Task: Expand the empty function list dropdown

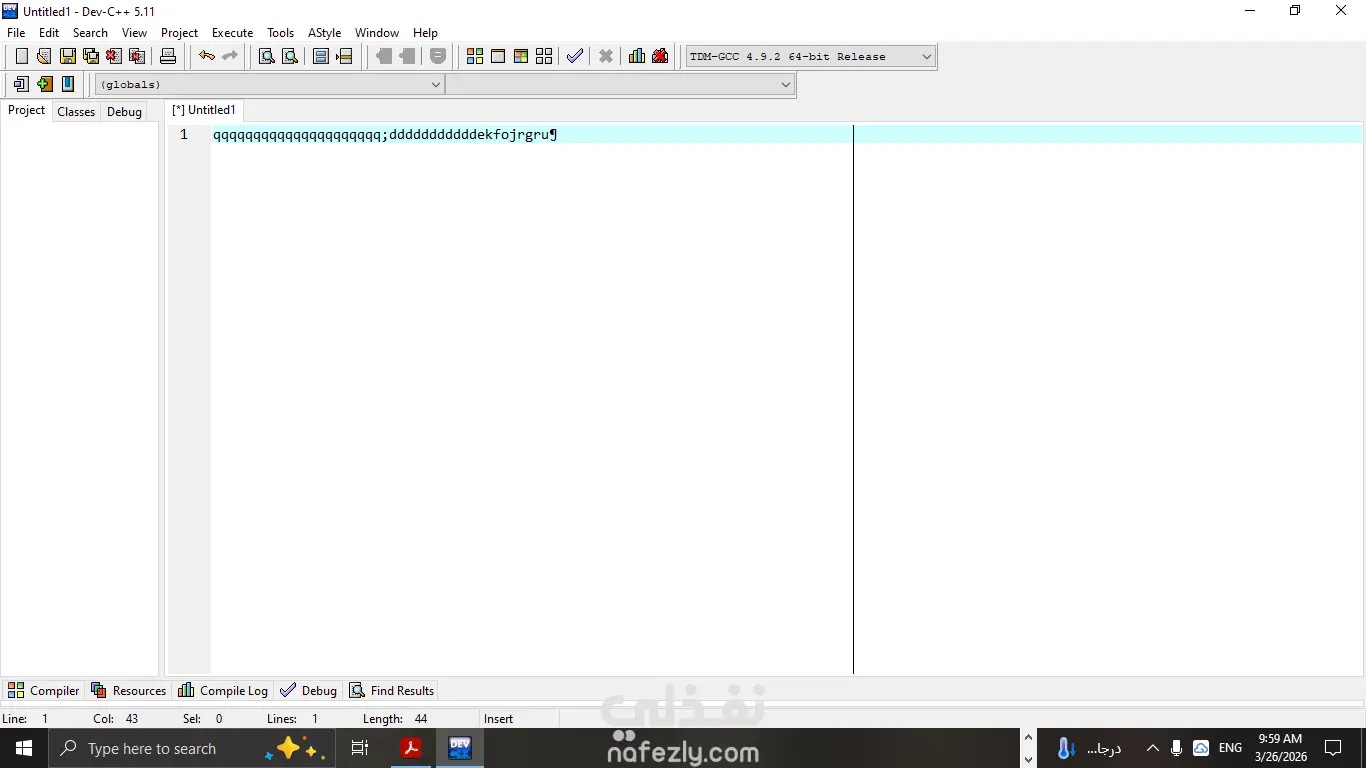Action: click(x=619, y=85)
